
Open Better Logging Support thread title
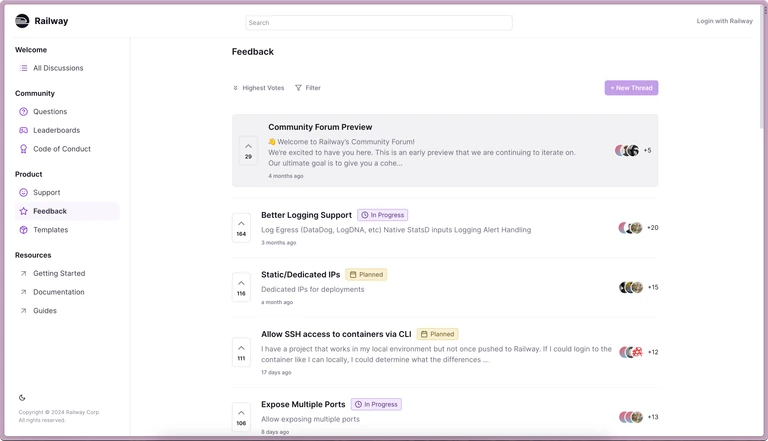[x=306, y=215]
